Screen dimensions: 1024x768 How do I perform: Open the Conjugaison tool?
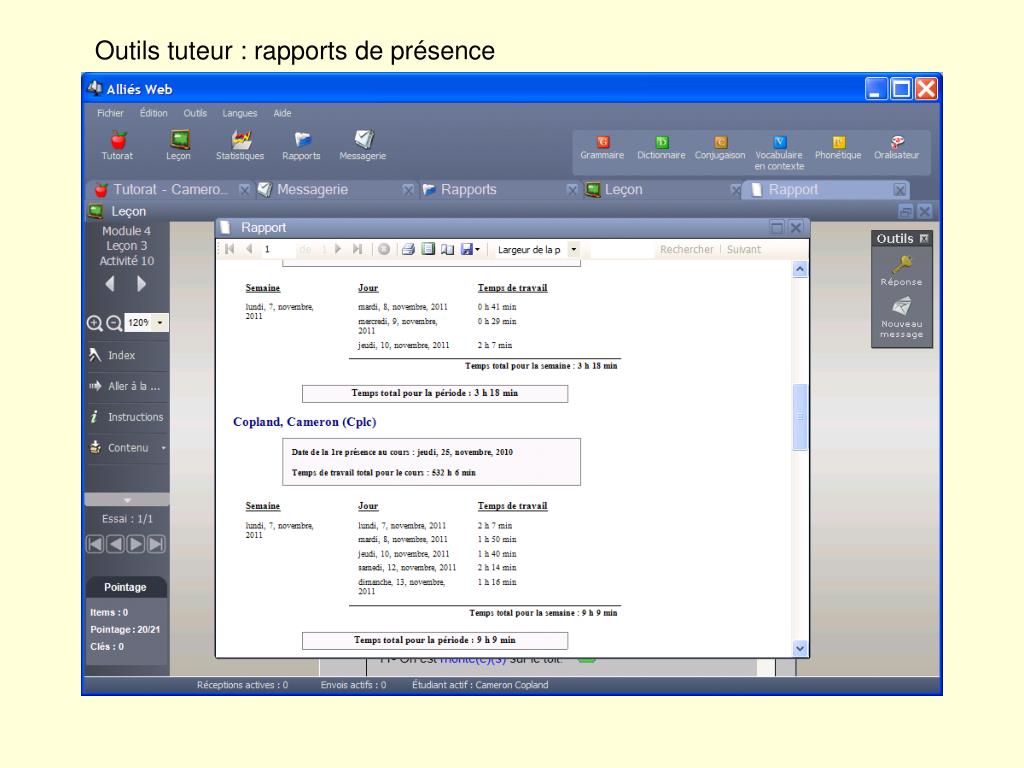point(720,148)
